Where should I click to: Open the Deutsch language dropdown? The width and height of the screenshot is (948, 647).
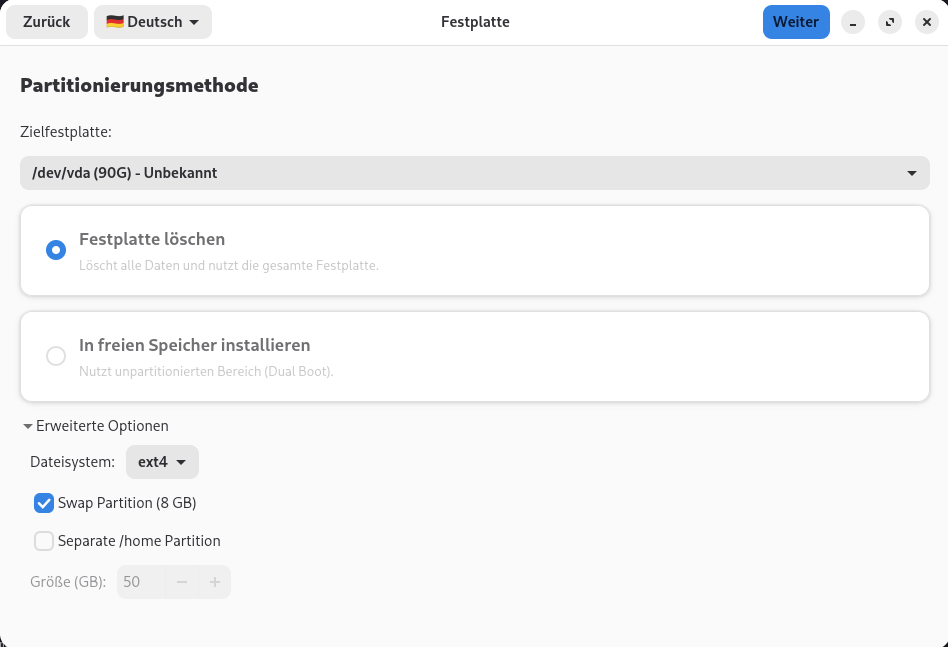(153, 22)
